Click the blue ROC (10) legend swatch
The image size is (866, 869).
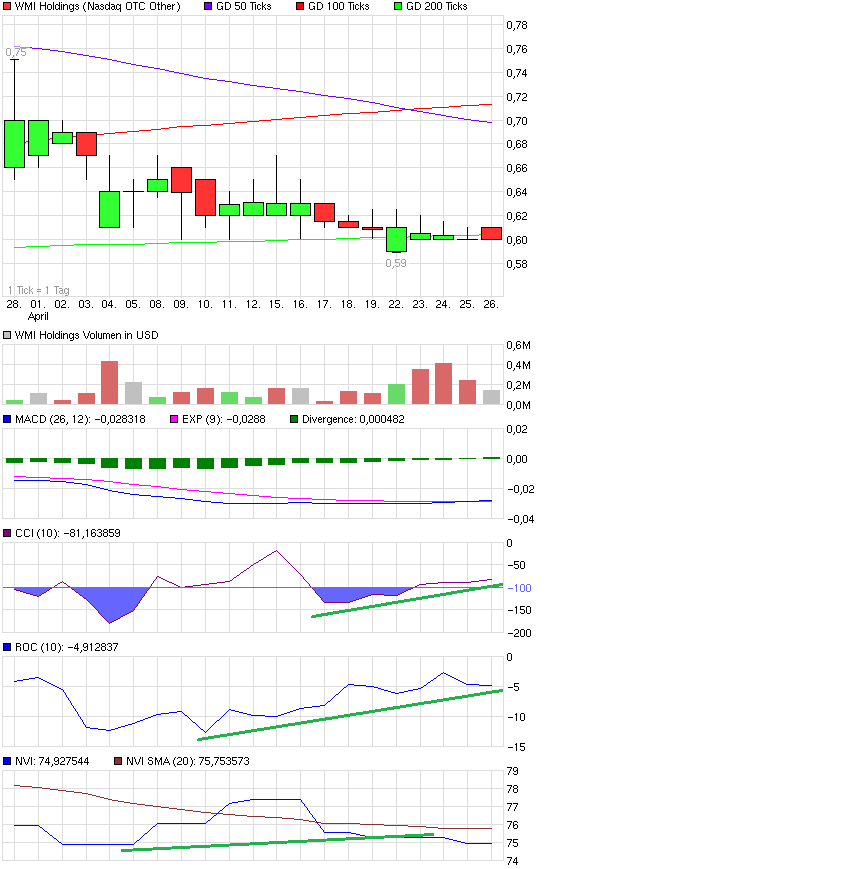pyautogui.click(x=7, y=647)
